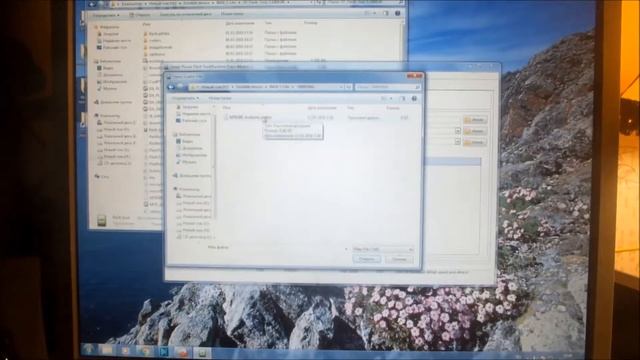Open Упорядочить menu in the background Explorer window
640x360 pixels.
[106, 15]
